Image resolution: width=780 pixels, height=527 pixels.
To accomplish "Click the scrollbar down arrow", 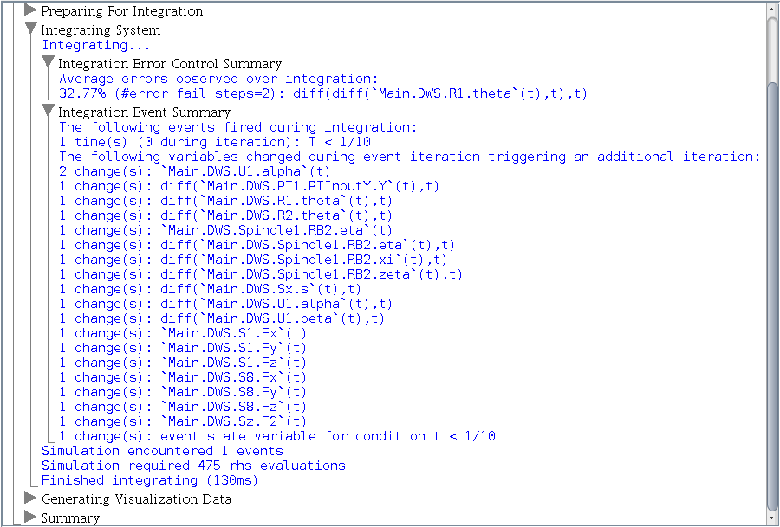I will pyautogui.click(x=771, y=518).
